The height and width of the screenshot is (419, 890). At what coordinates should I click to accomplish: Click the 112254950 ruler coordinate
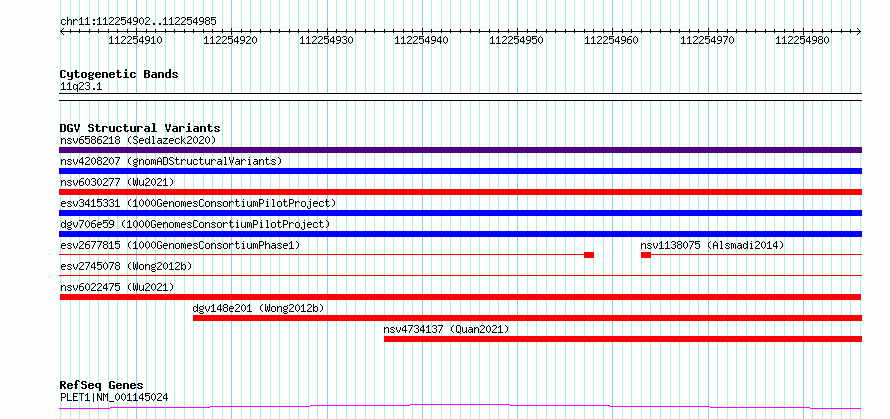coord(517,40)
